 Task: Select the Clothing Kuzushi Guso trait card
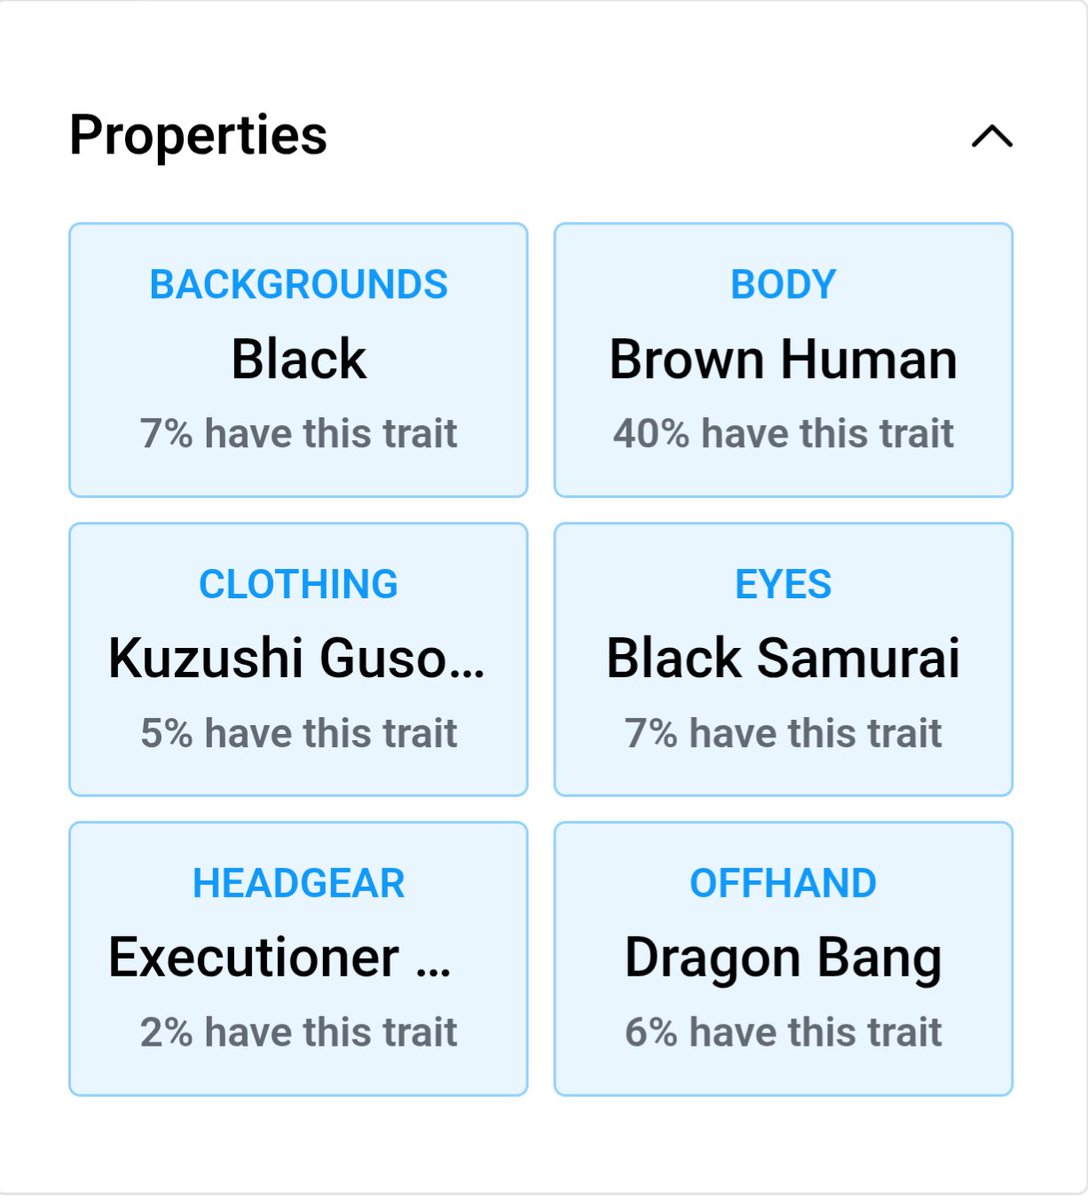click(298, 659)
